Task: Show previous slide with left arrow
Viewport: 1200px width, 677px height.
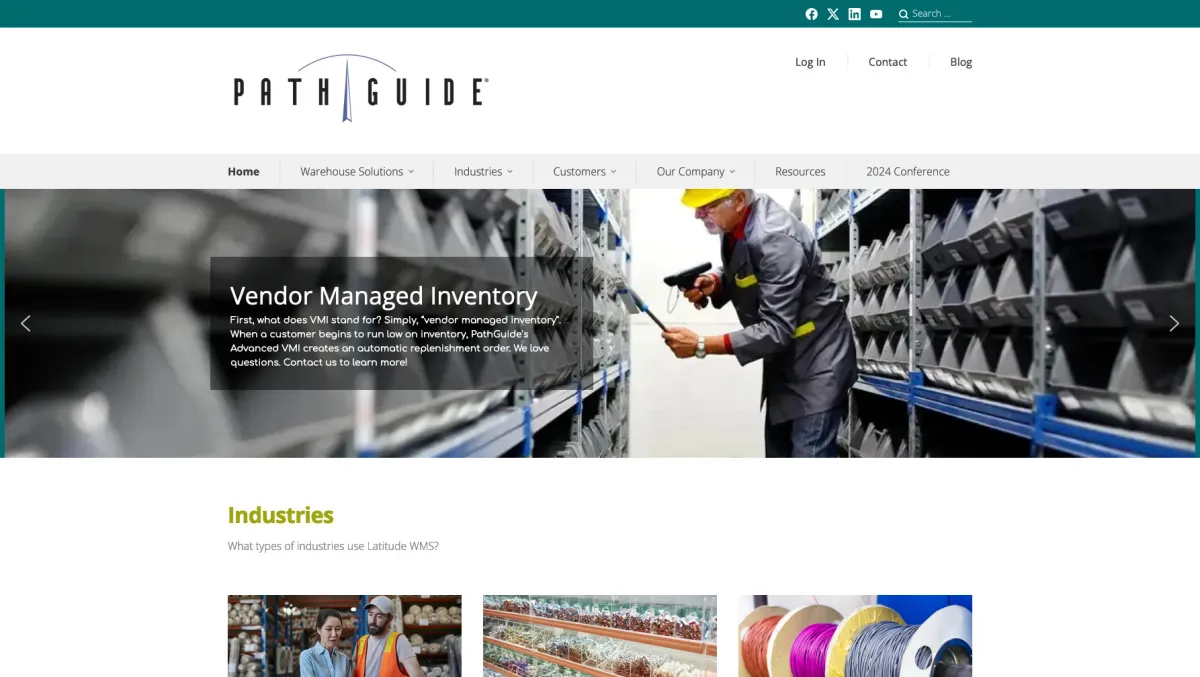Action: coord(26,323)
